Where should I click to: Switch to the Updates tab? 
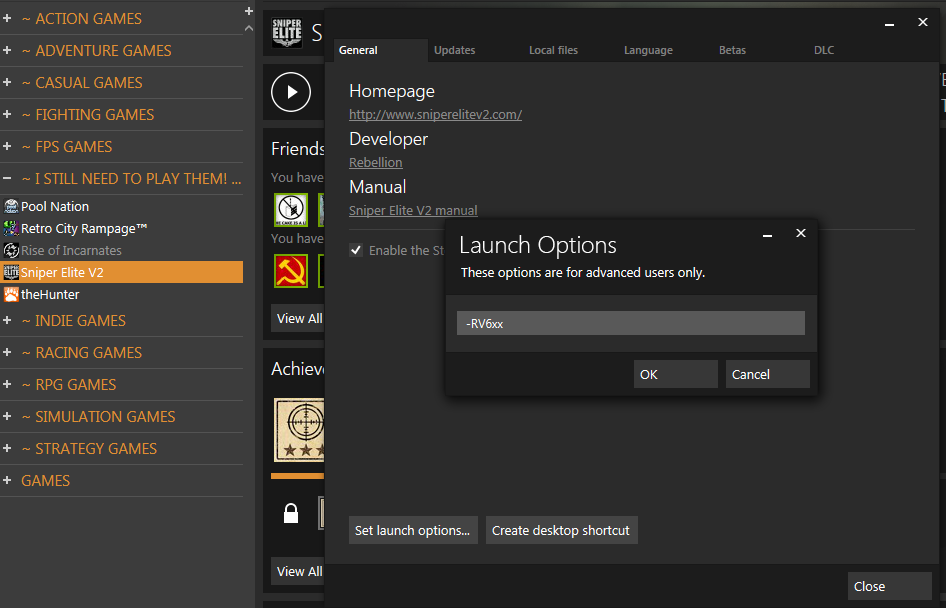(x=454, y=50)
